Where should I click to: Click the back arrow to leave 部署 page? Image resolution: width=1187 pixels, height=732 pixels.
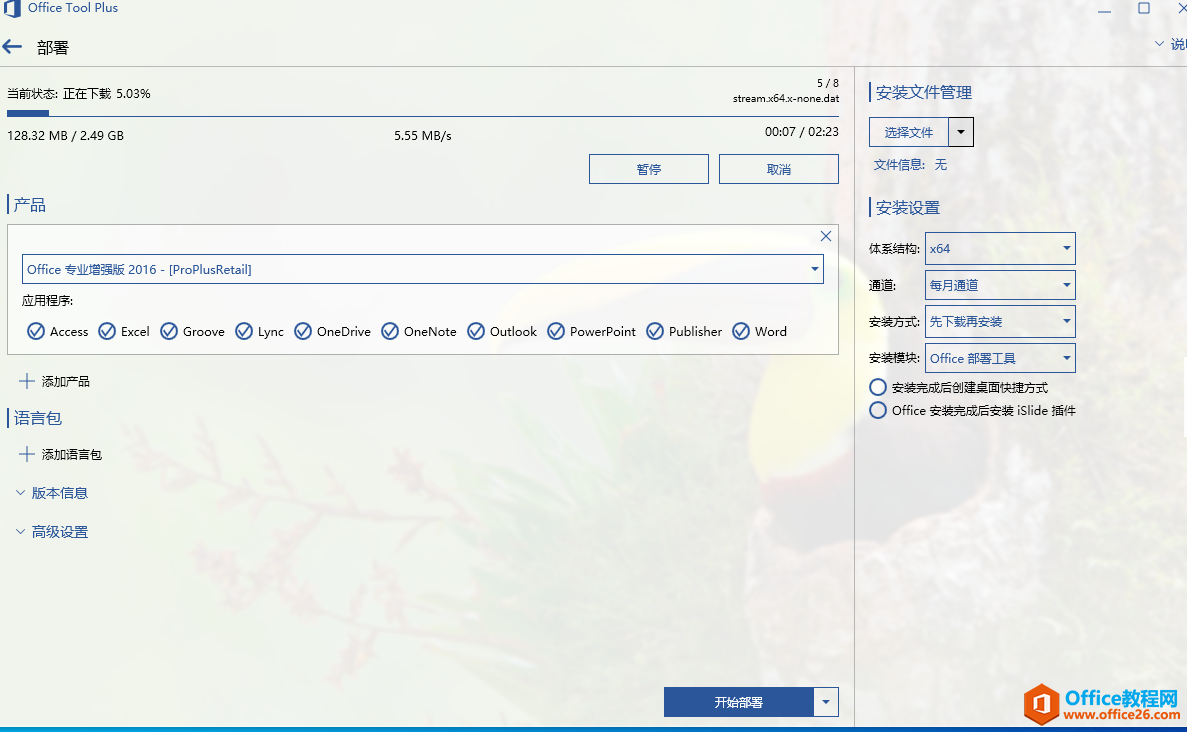pos(14,46)
